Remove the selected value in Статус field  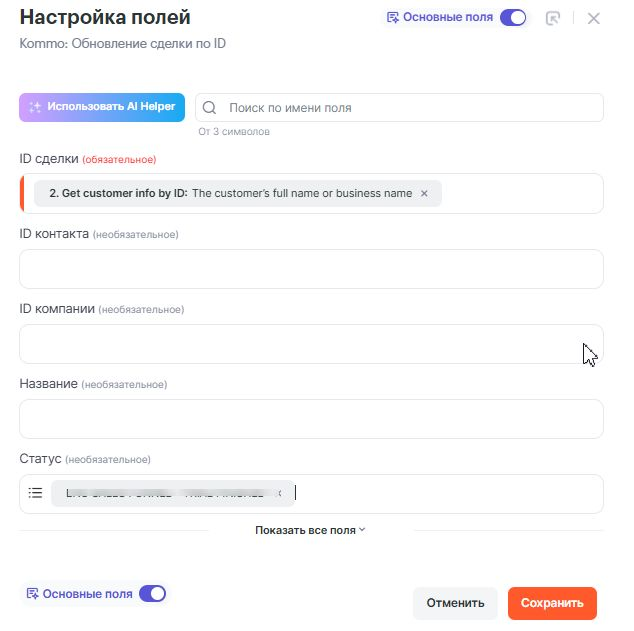tap(280, 493)
